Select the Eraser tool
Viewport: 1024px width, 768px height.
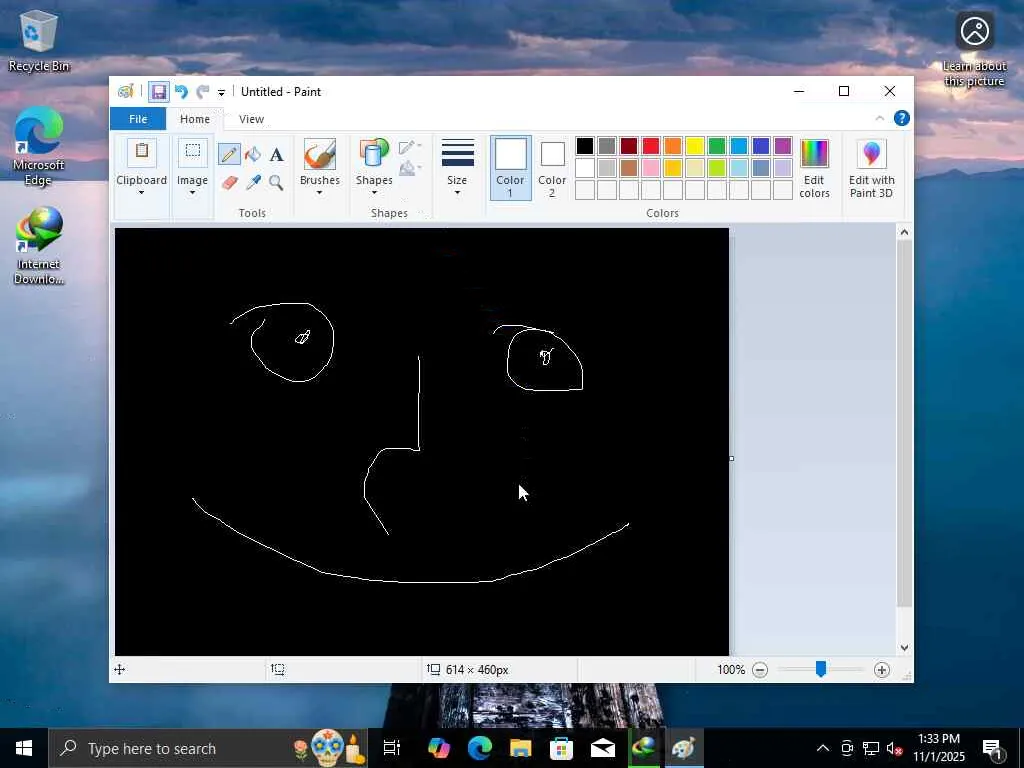point(229,182)
